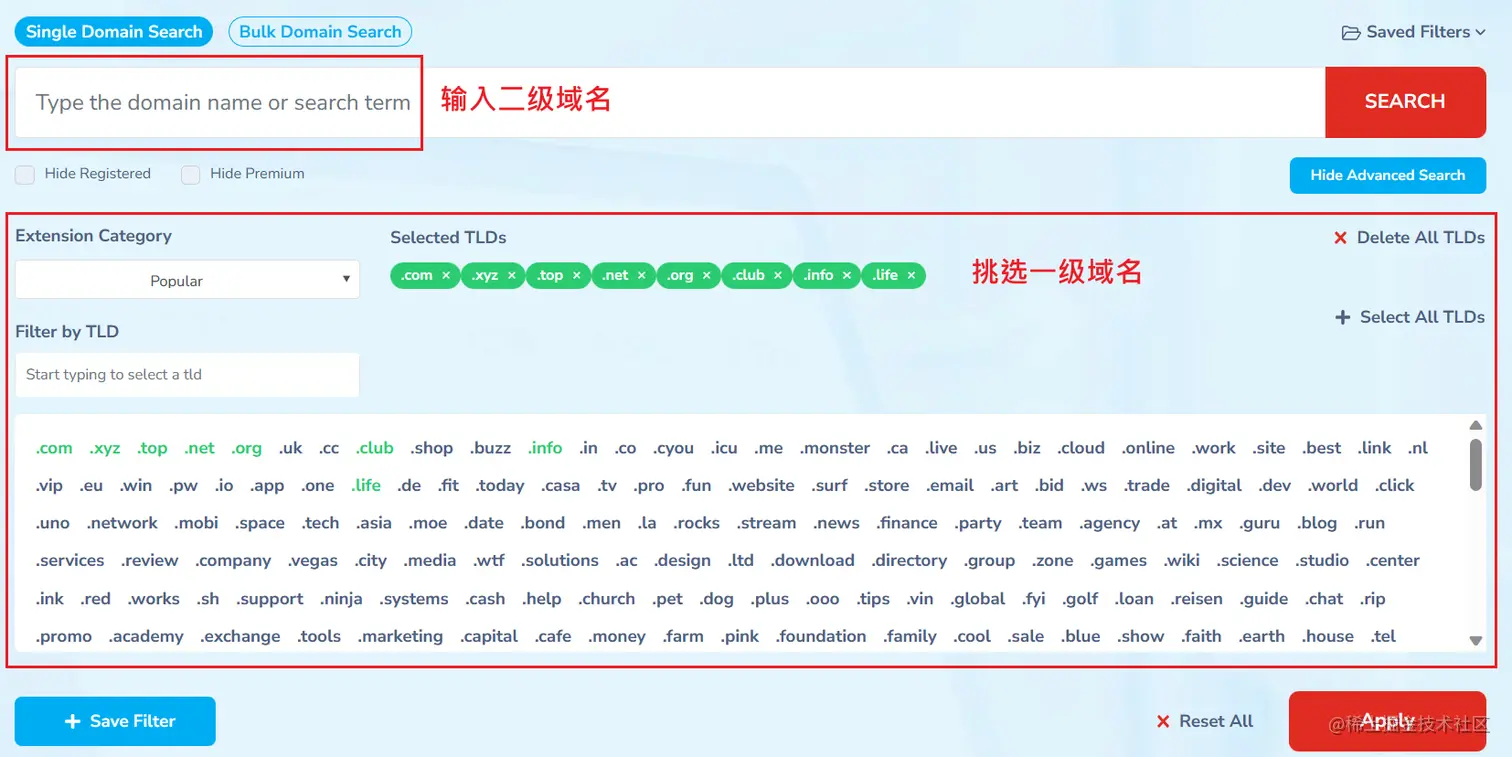Select the .solutions TLD
The height and width of the screenshot is (757, 1512).
click(560, 561)
